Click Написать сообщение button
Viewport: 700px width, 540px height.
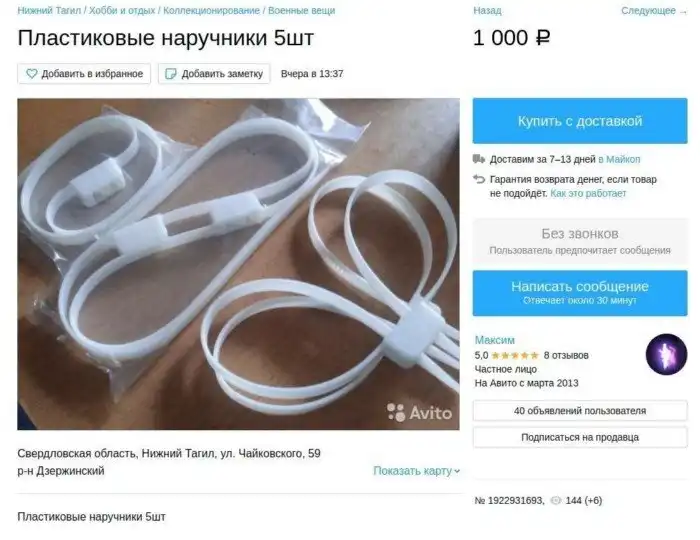tap(580, 293)
